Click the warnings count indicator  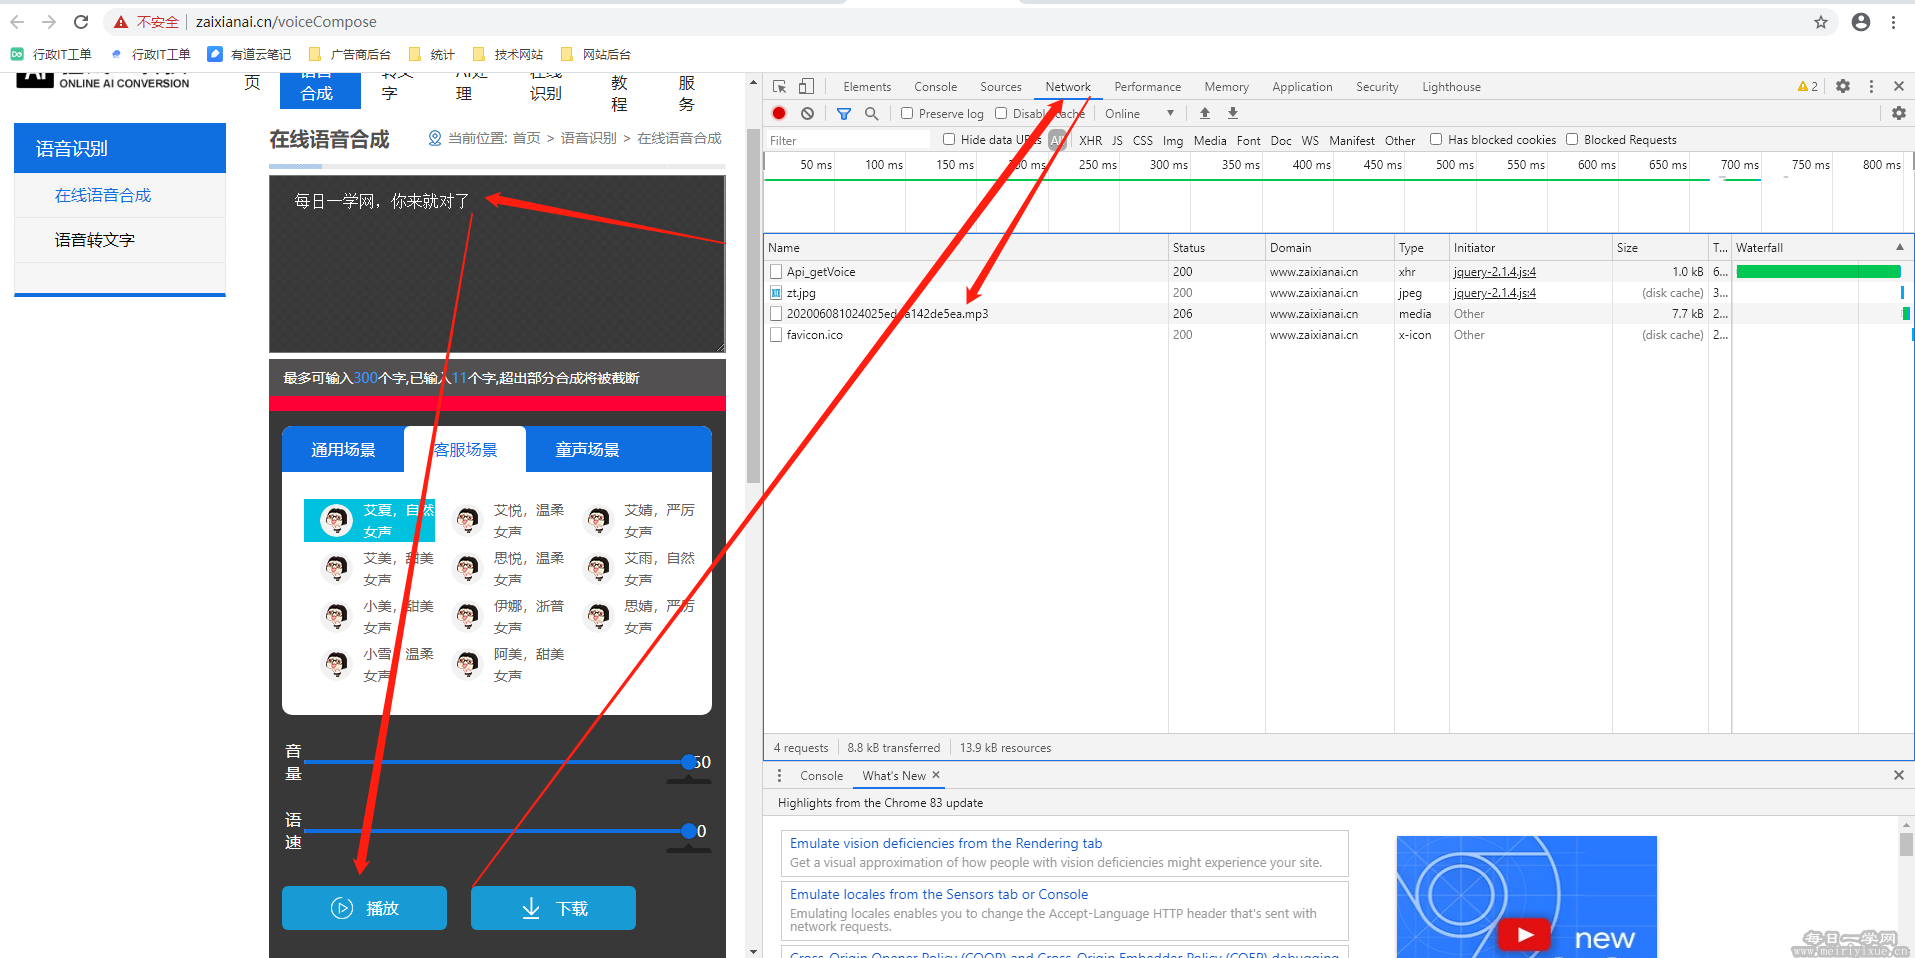coord(1808,87)
